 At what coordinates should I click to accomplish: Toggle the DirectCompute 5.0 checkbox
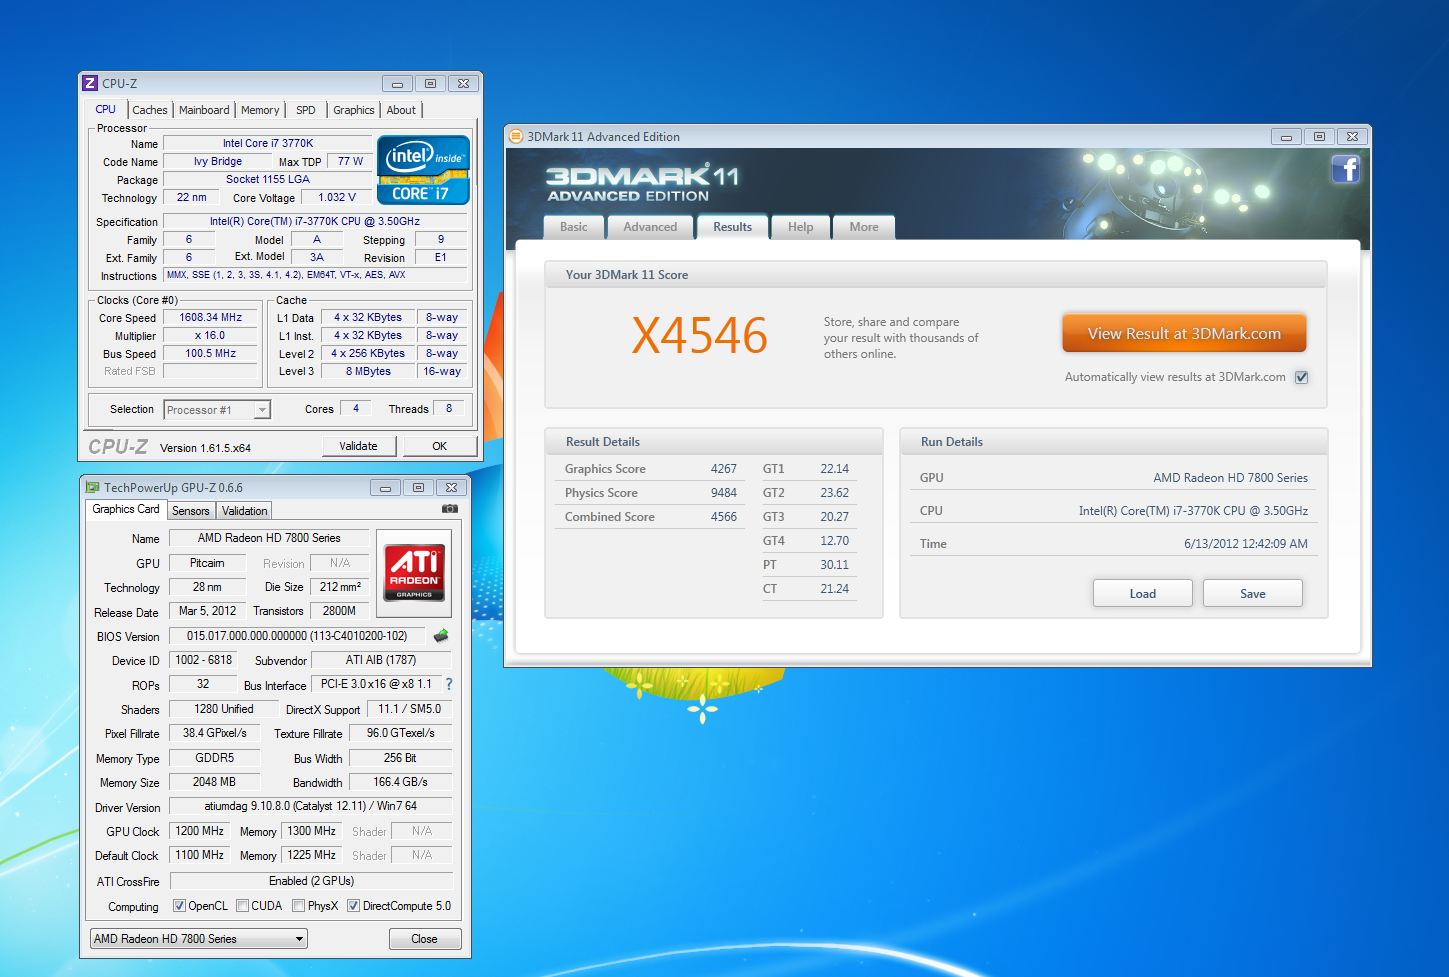[x=353, y=906]
